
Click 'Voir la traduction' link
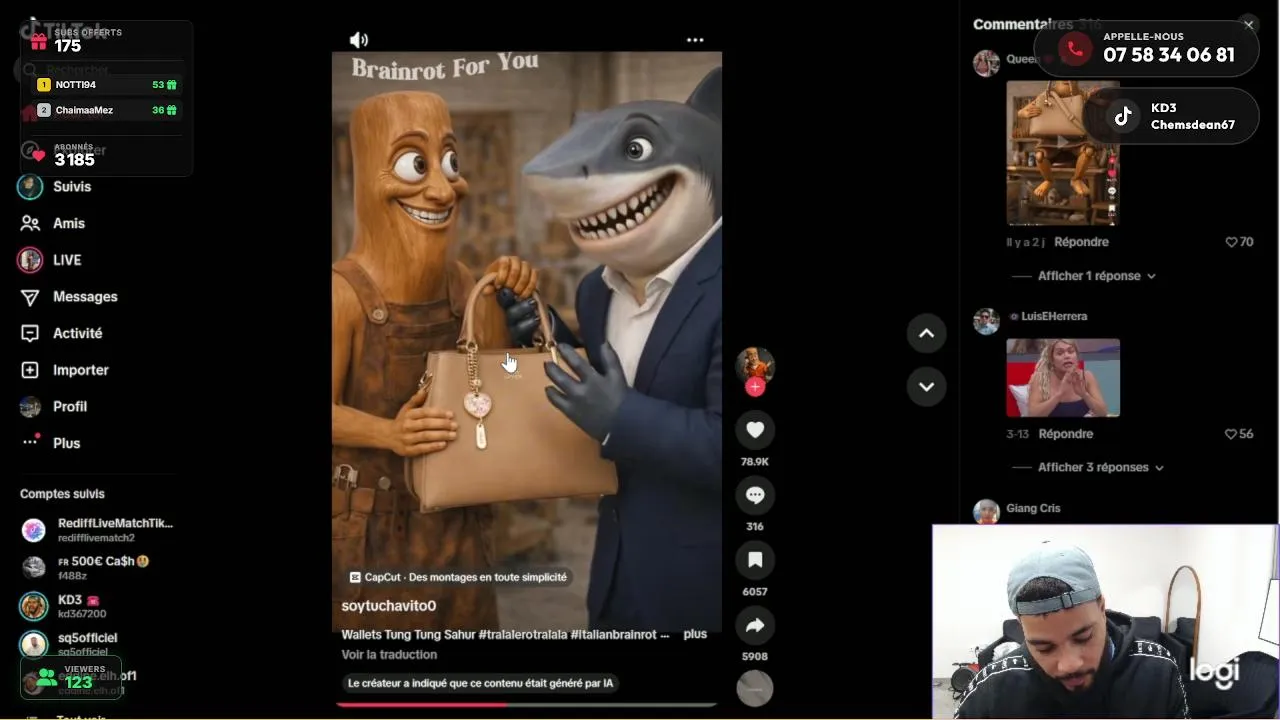[x=389, y=655]
